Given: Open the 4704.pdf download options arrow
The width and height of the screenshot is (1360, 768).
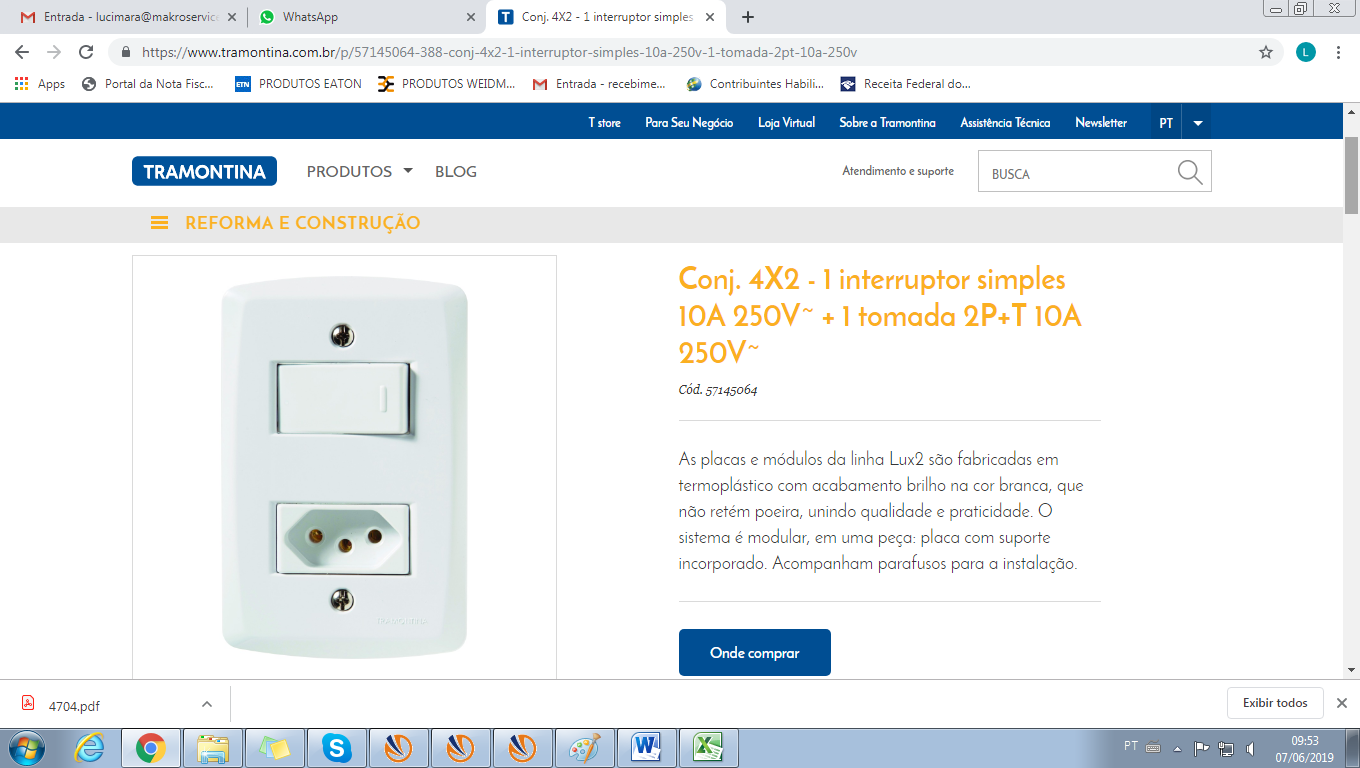Looking at the screenshot, I should point(206,704).
